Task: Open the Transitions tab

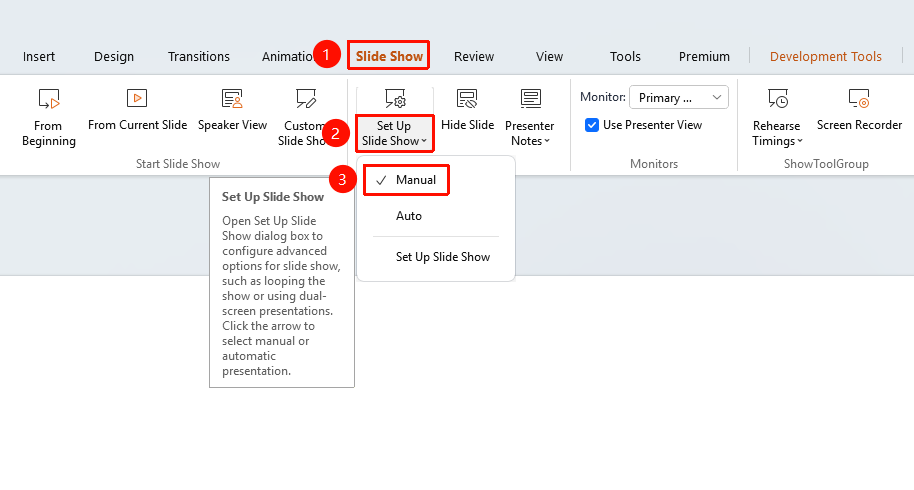Action: coord(199,57)
